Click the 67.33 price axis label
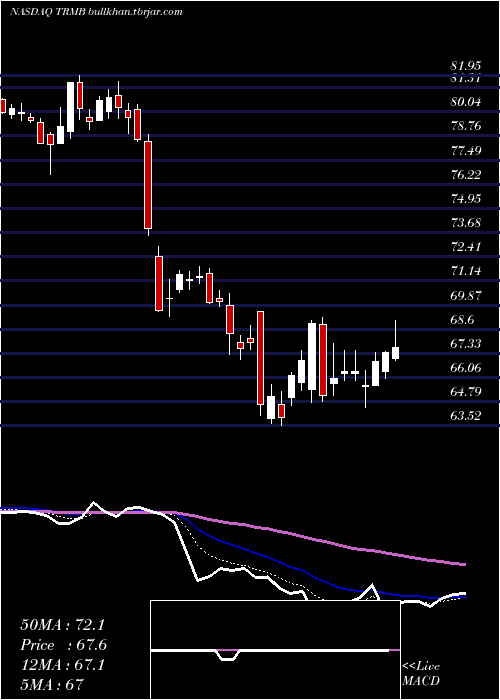Image resolution: width=500 pixels, height=700 pixels. coord(466,344)
